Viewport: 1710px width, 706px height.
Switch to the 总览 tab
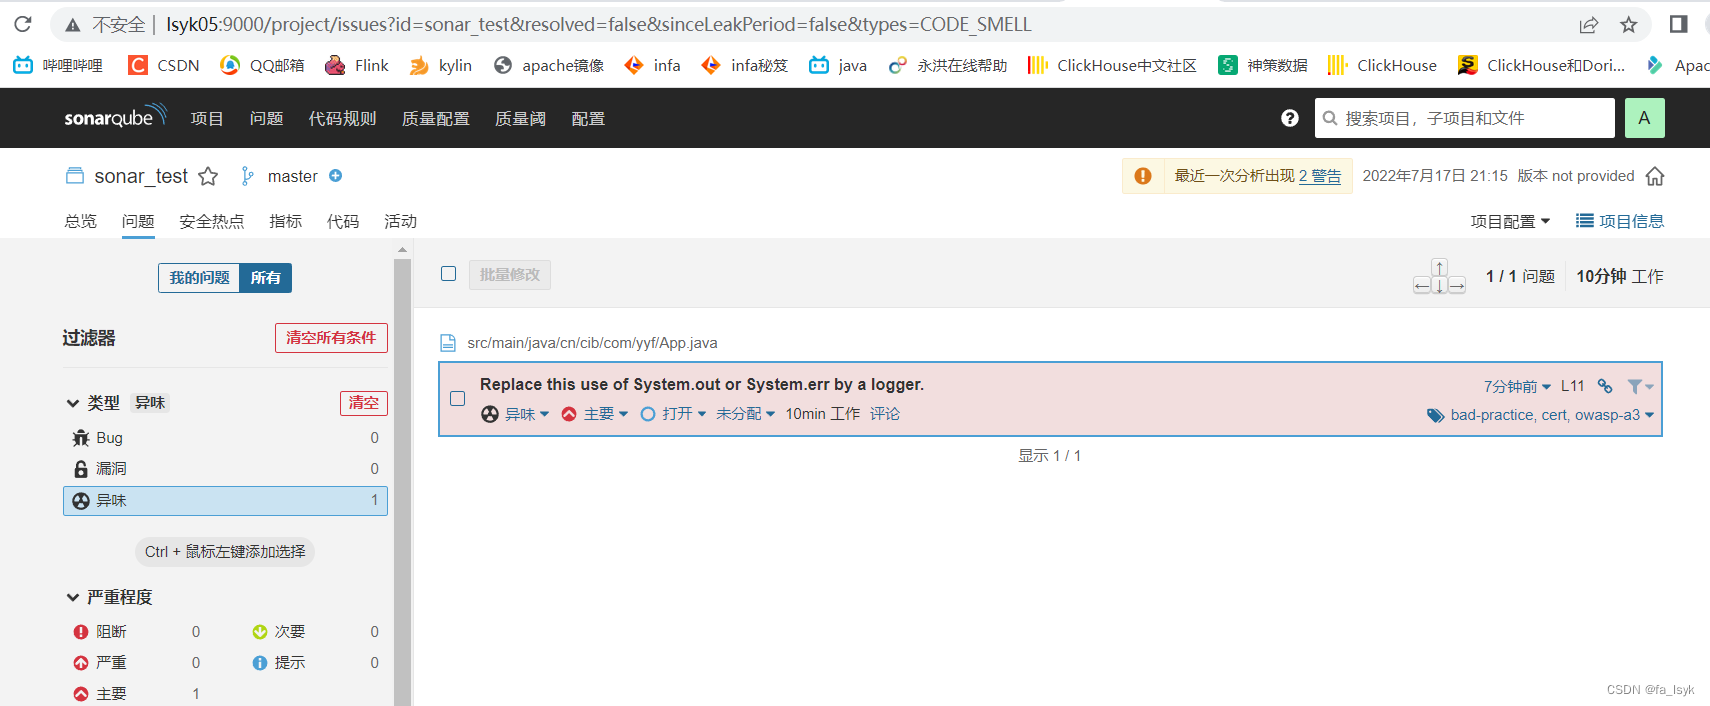(81, 221)
